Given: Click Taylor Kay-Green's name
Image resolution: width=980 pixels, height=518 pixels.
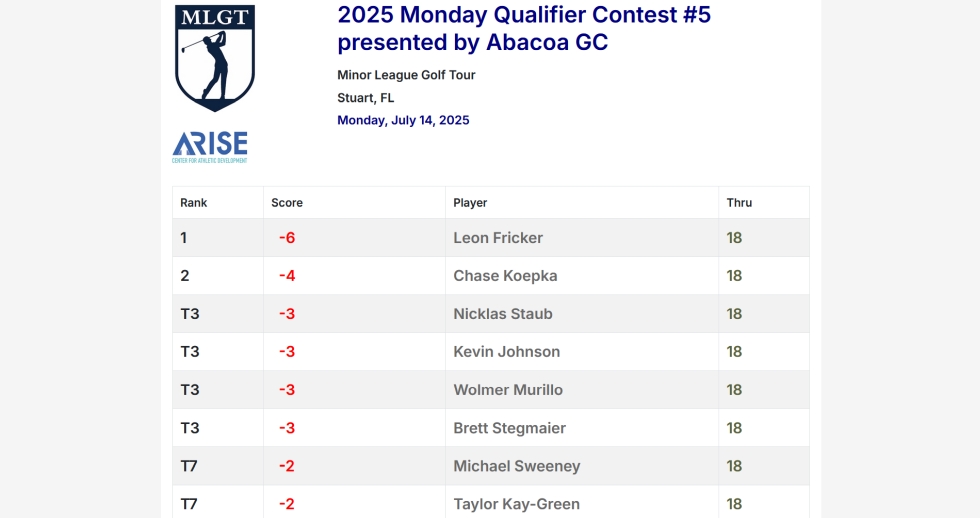Looking at the screenshot, I should click(516, 504).
